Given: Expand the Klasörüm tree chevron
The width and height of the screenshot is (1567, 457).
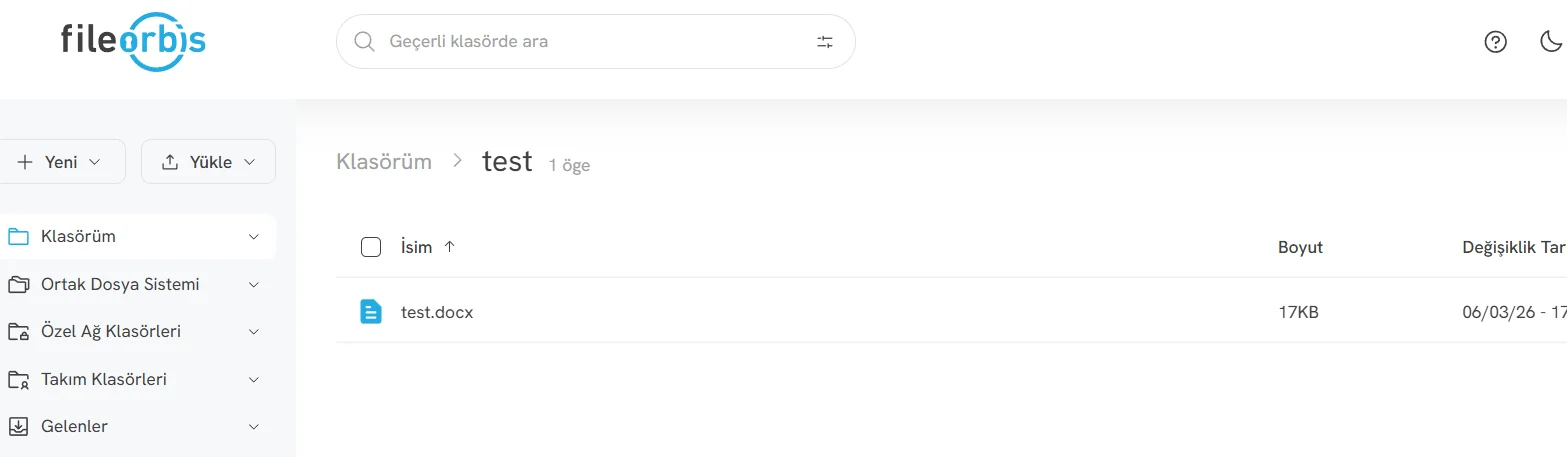Looking at the screenshot, I should (x=254, y=238).
